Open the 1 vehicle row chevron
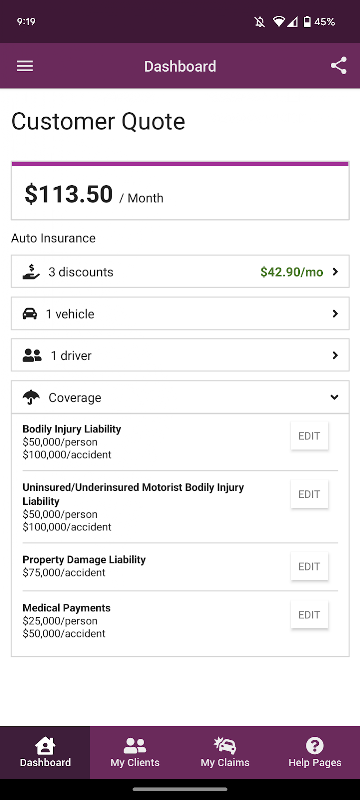 point(335,314)
